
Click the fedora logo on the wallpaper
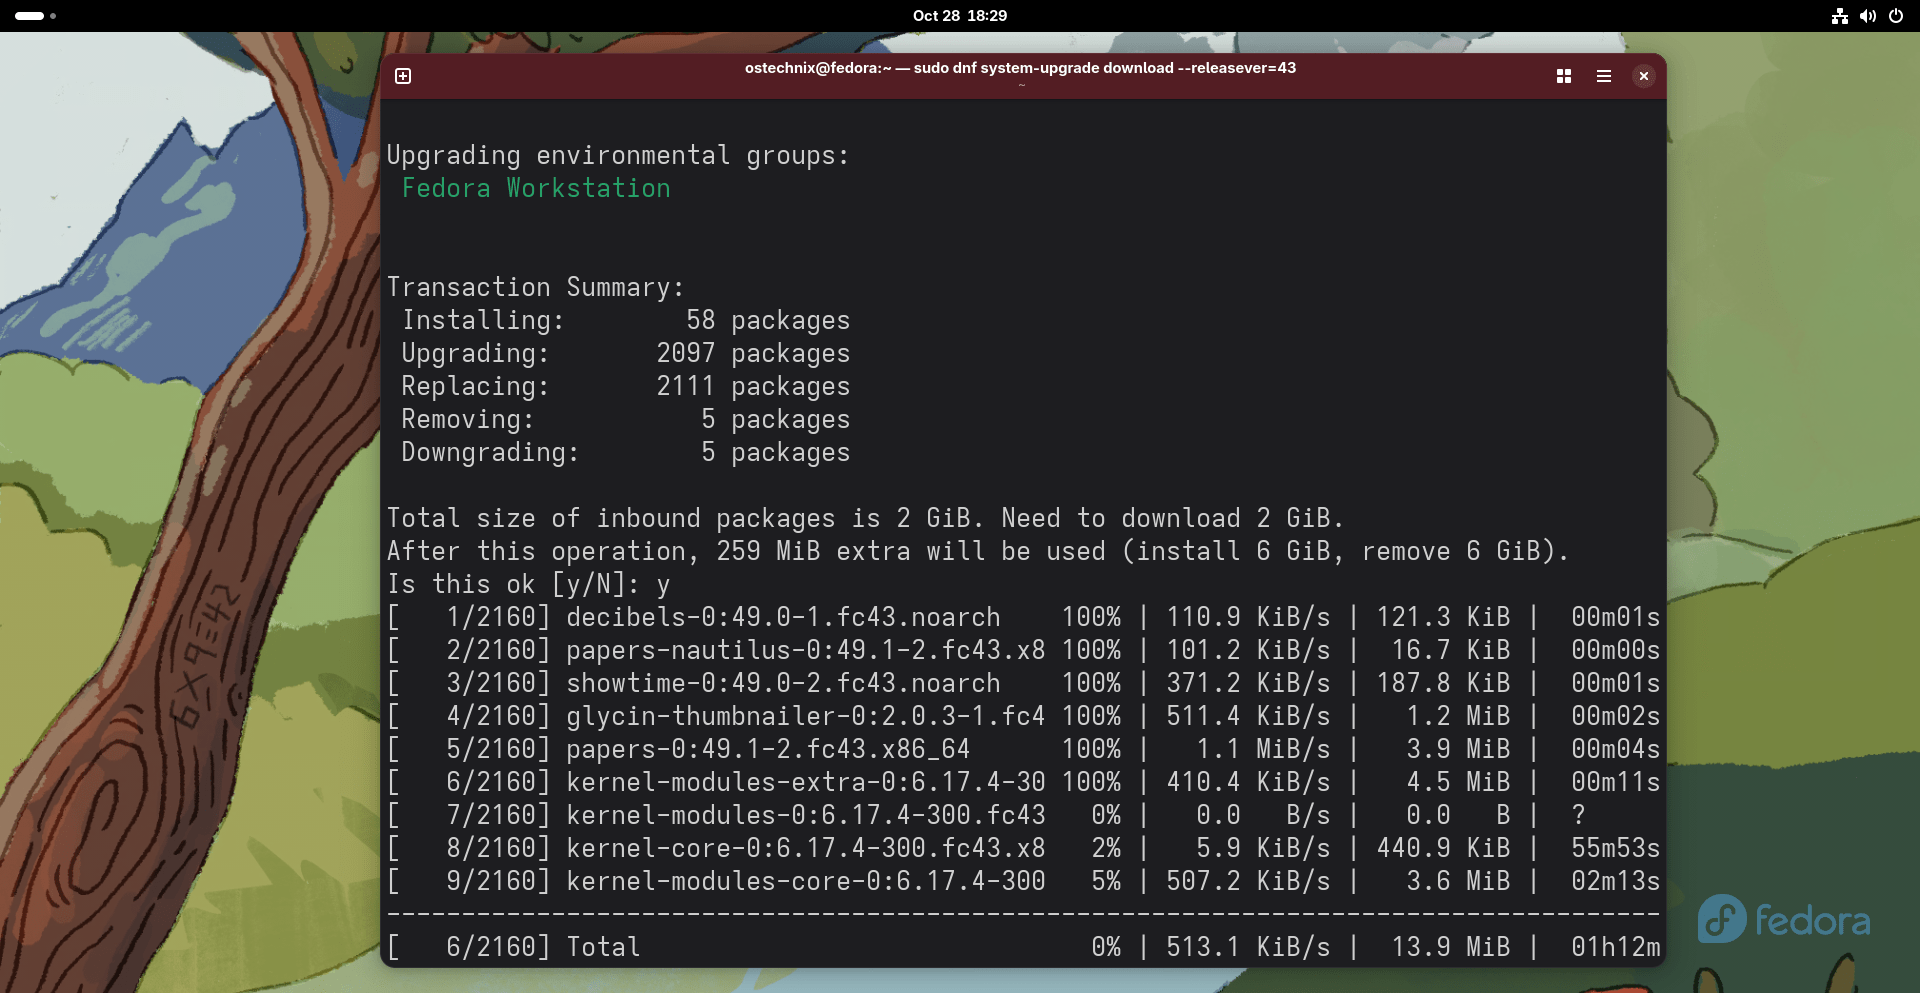[1783, 920]
